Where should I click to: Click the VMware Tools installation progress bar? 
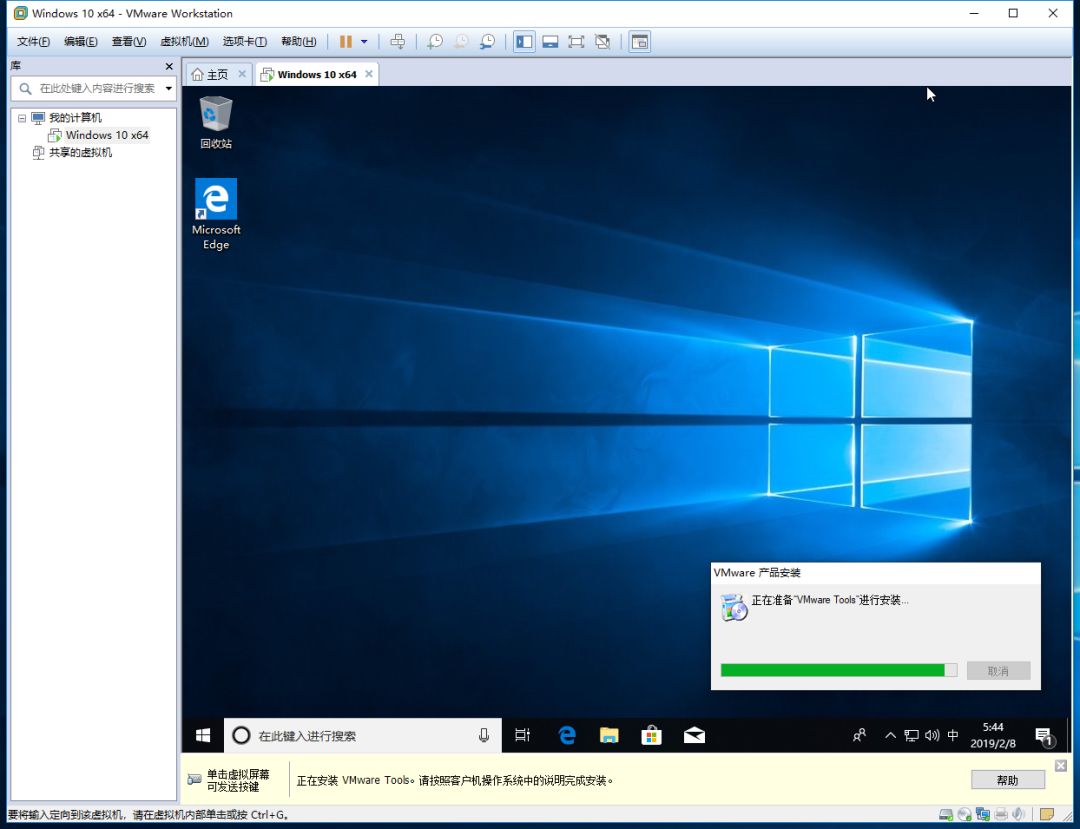tap(838, 670)
